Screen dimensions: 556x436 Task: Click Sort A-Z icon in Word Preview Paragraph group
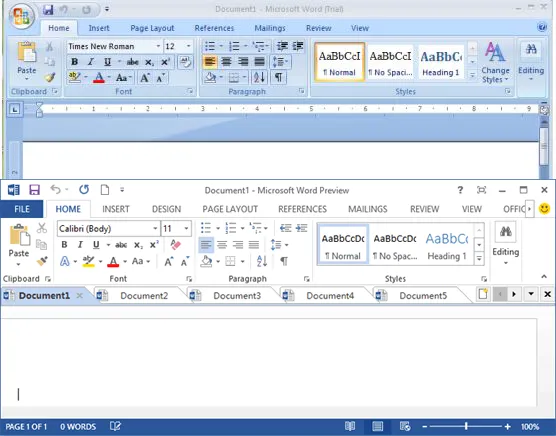coord(262,261)
